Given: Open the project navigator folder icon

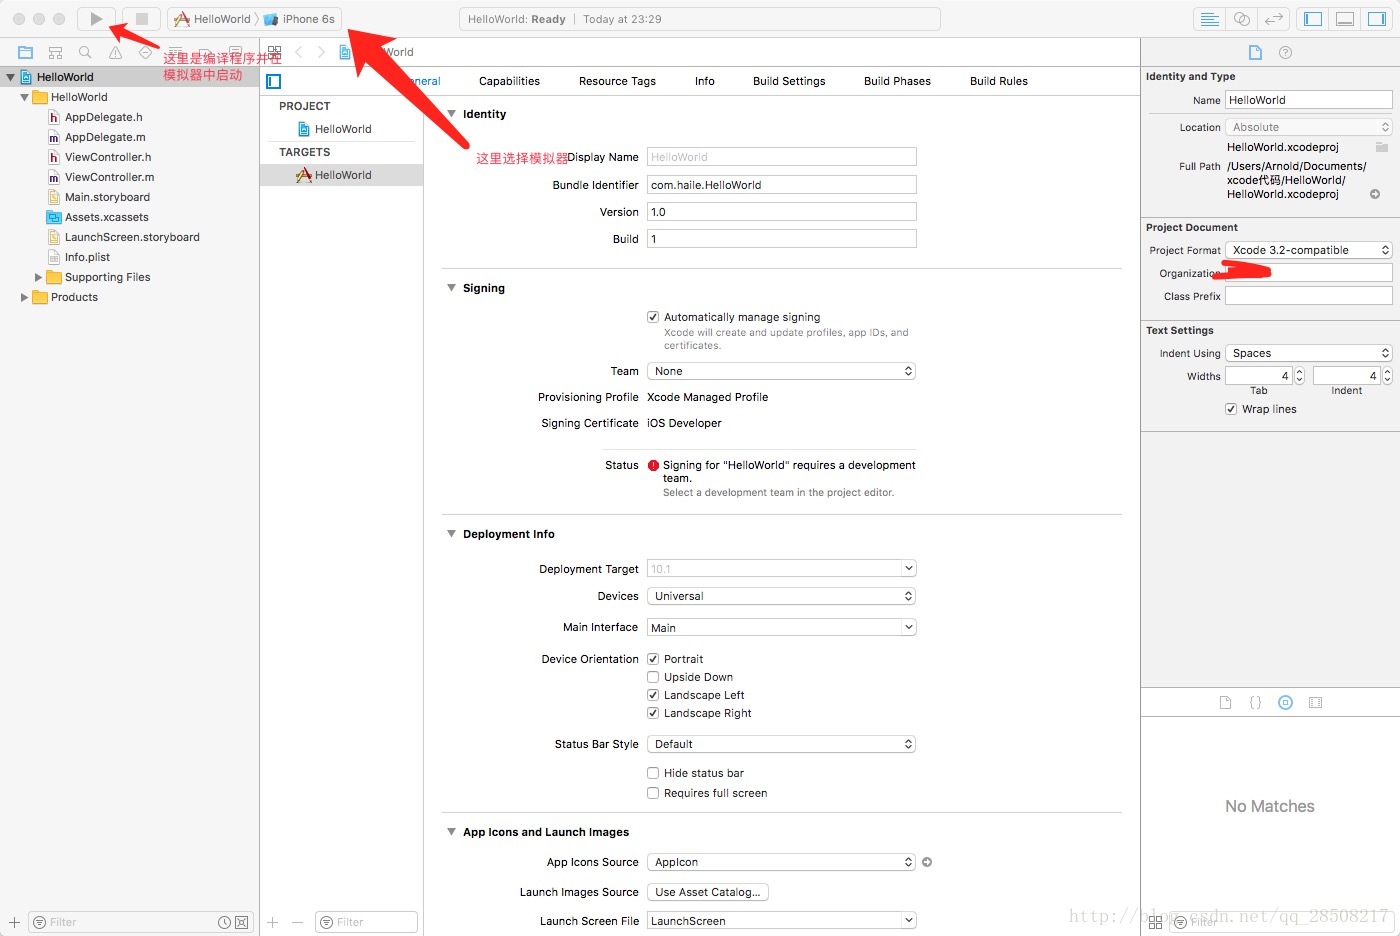Looking at the screenshot, I should (26, 52).
